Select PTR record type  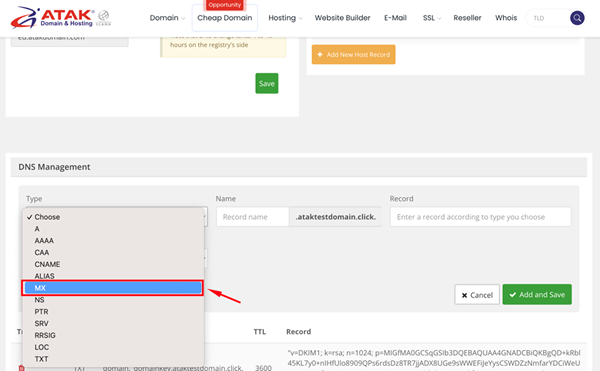(112, 312)
